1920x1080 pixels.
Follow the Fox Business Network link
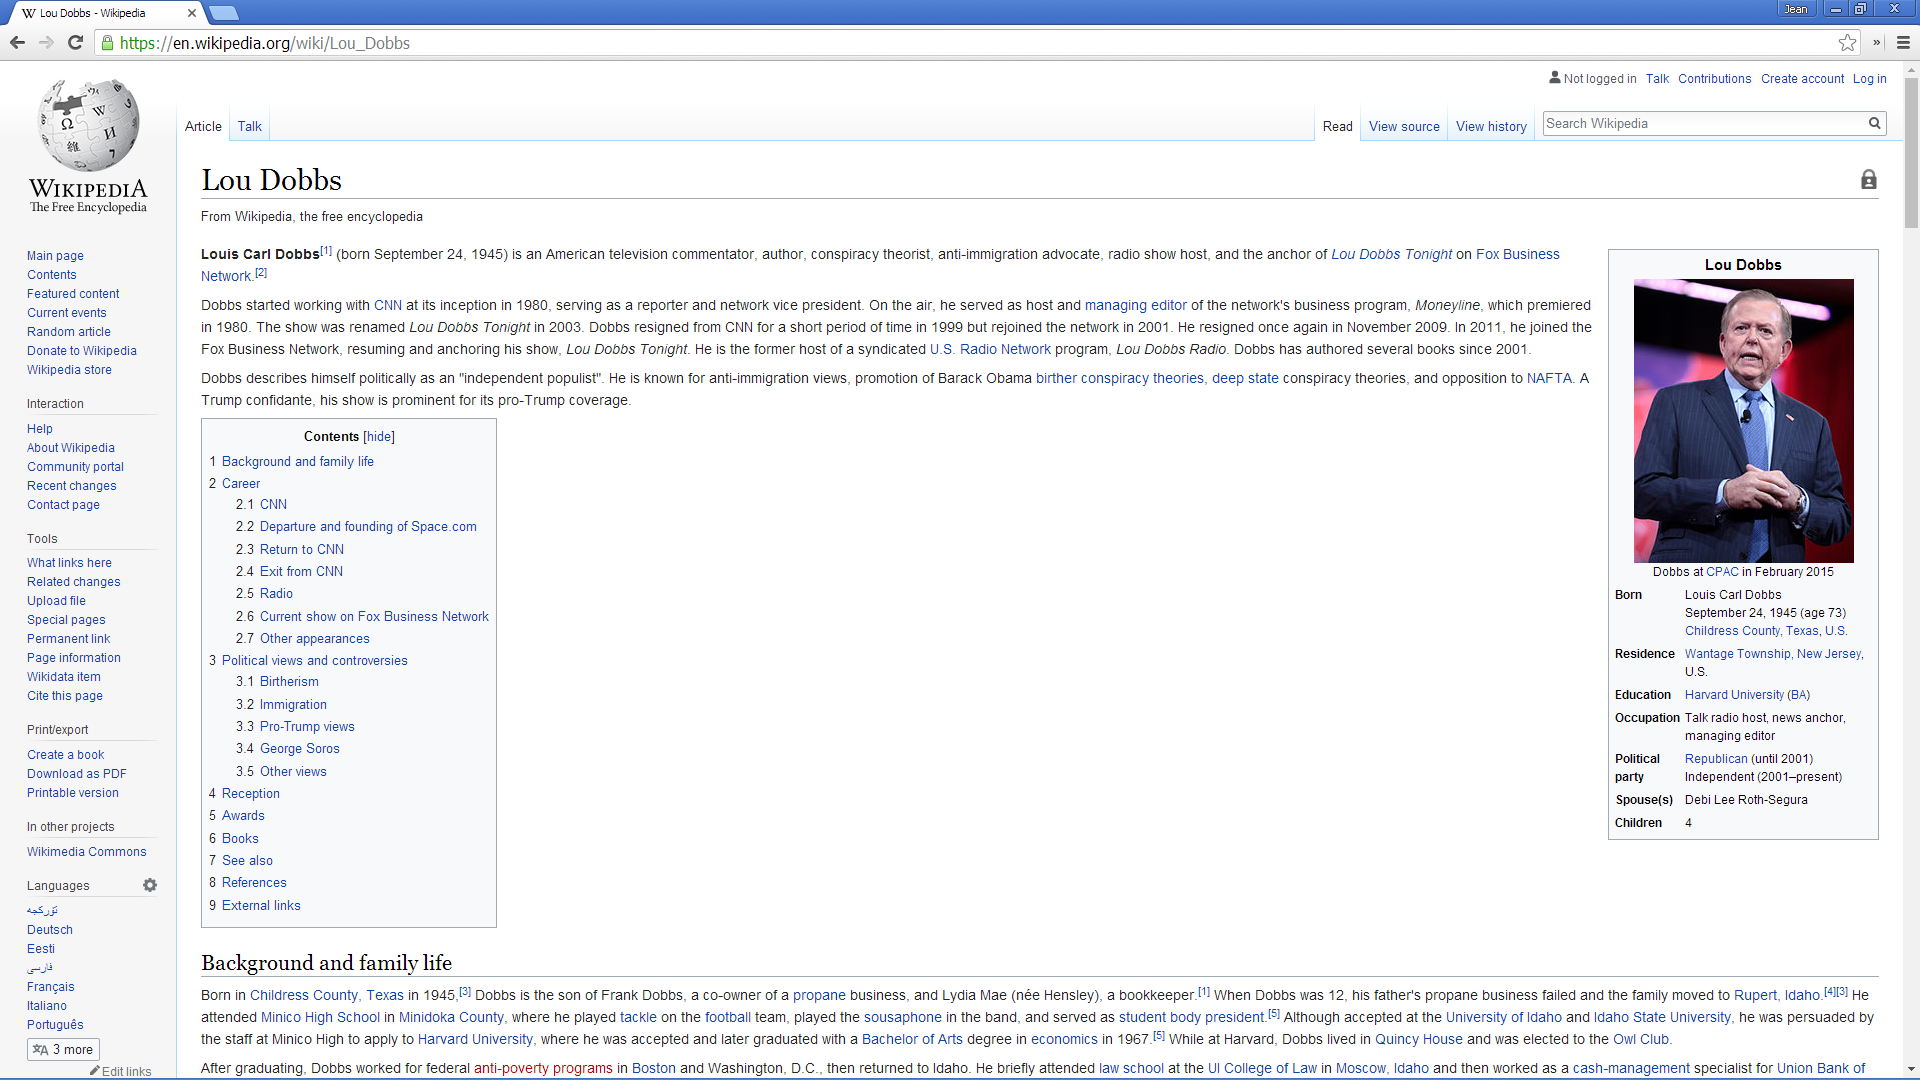[x=1518, y=254]
